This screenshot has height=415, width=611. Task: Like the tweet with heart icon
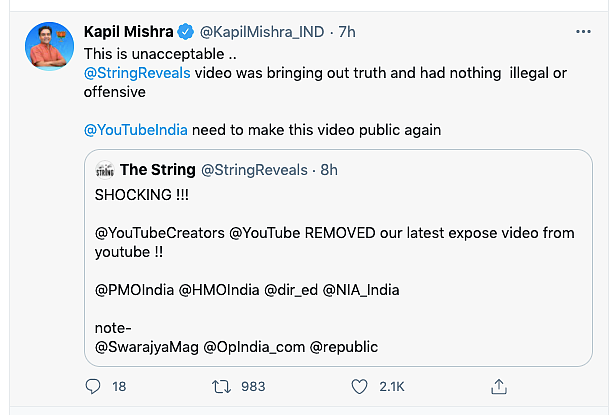(x=360, y=386)
